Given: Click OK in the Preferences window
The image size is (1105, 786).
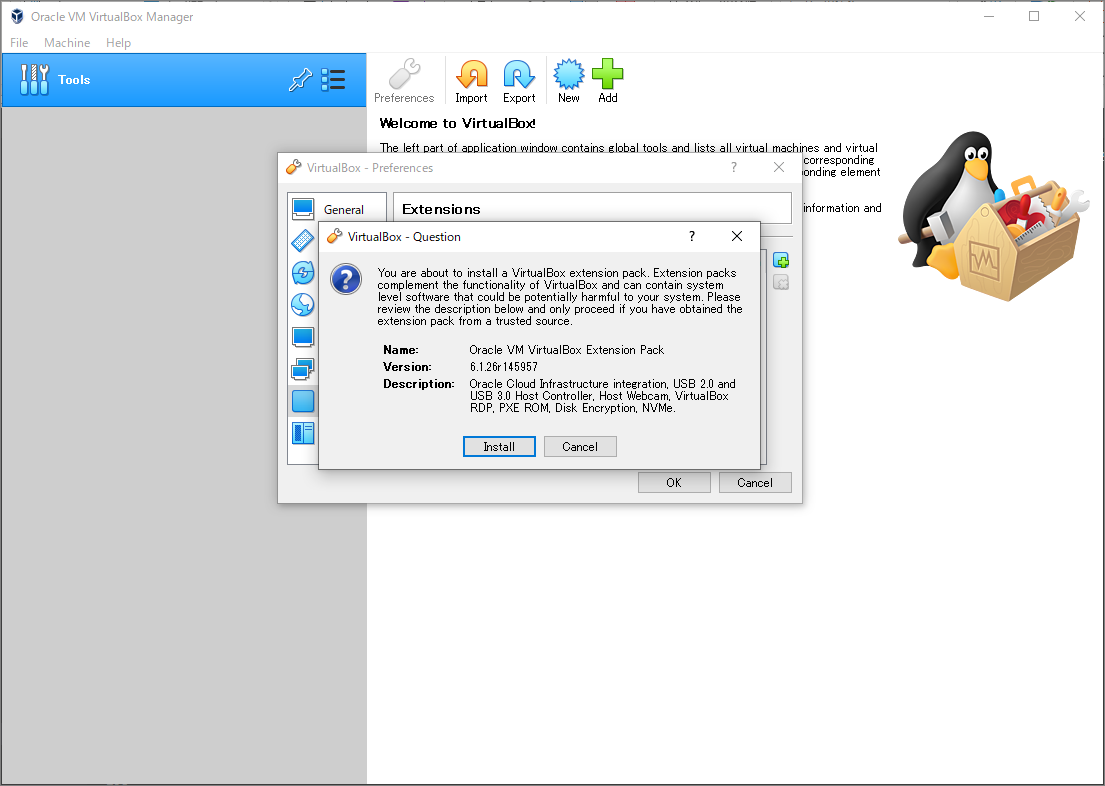Looking at the screenshot, I should click(674, 482).
